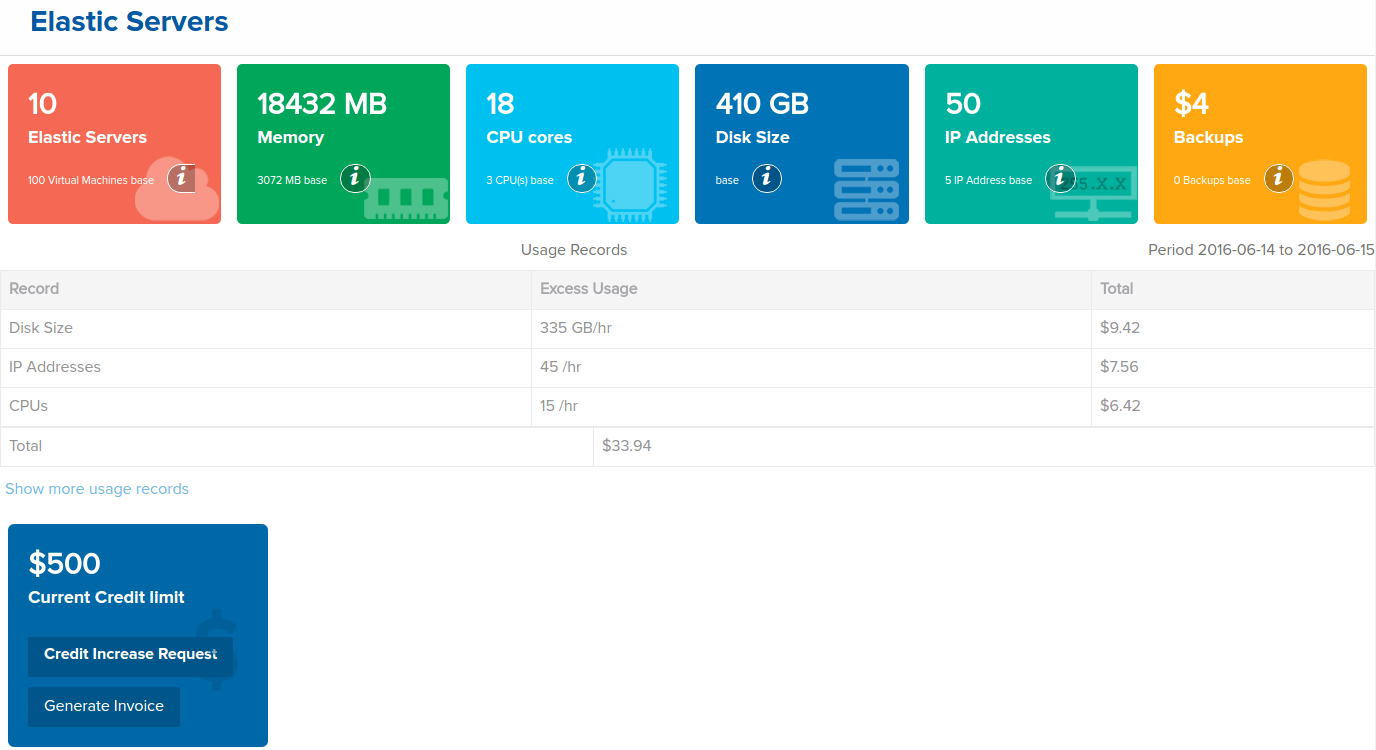This screenshot has height=750, width=1376.
Task: Open the Elastic Servers info tooltip icon
Action: click(181, 178)
